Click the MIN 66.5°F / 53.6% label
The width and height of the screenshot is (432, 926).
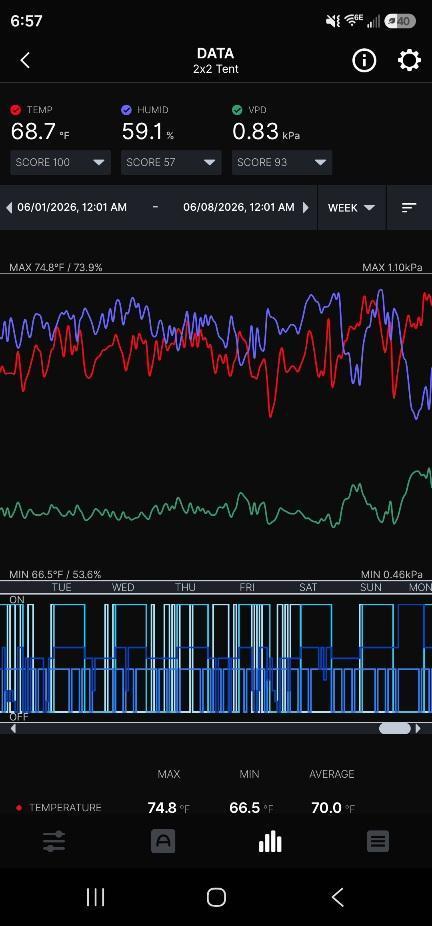coord(55,574)
